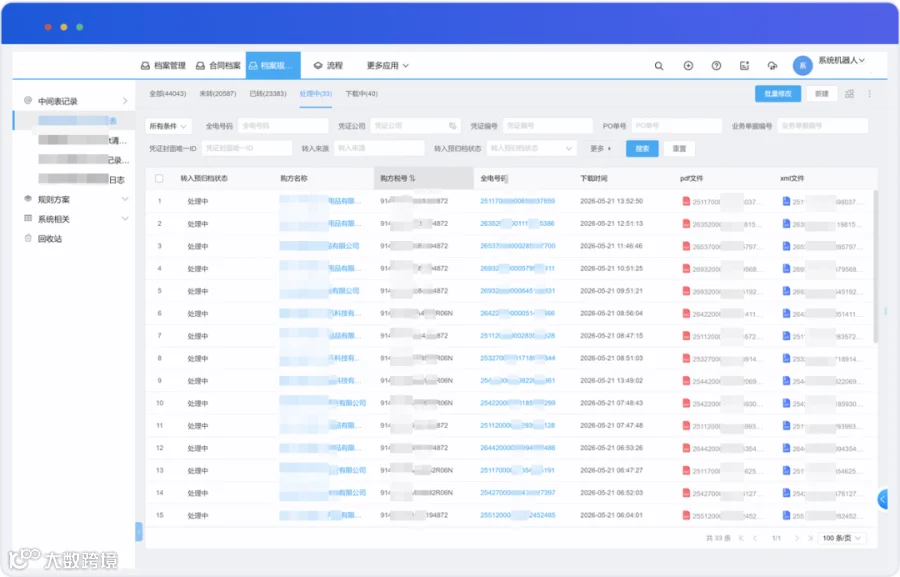Switch to the 合同档案 tab

(x=218, y=65)
